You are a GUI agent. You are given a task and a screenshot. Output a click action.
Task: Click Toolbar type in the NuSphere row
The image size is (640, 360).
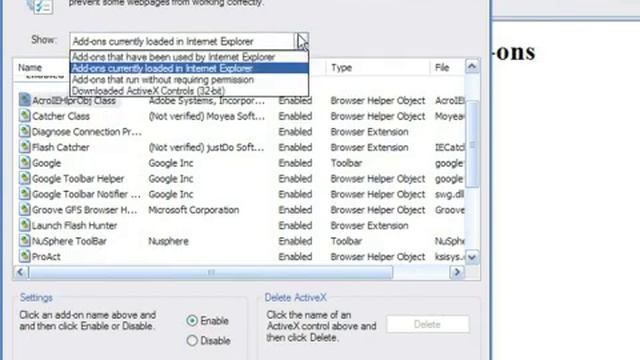[x=346, y=241]
